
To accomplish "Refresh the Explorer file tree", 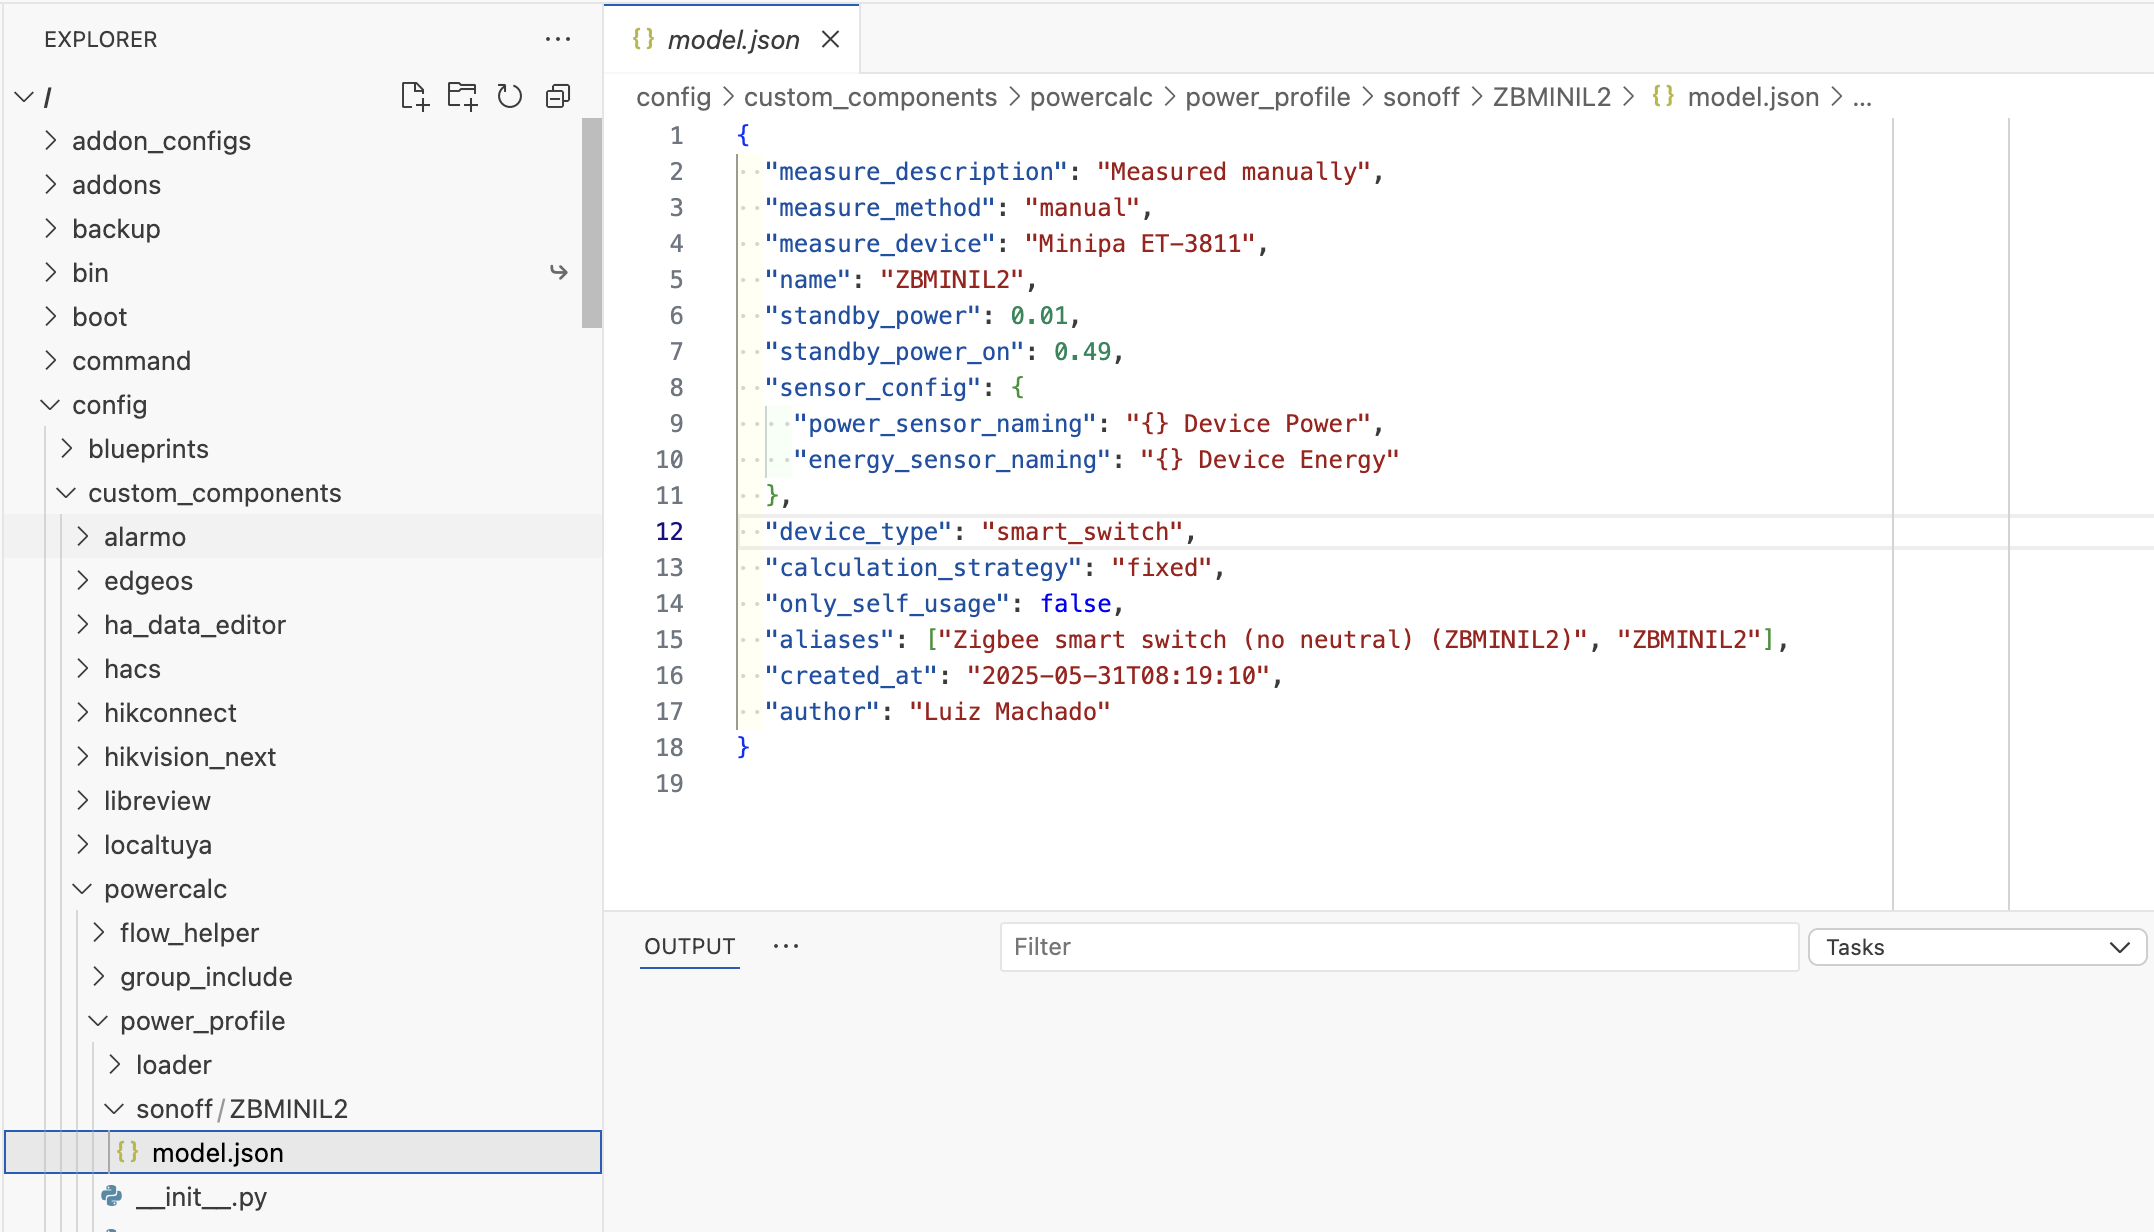I will (x=510, y=96).
